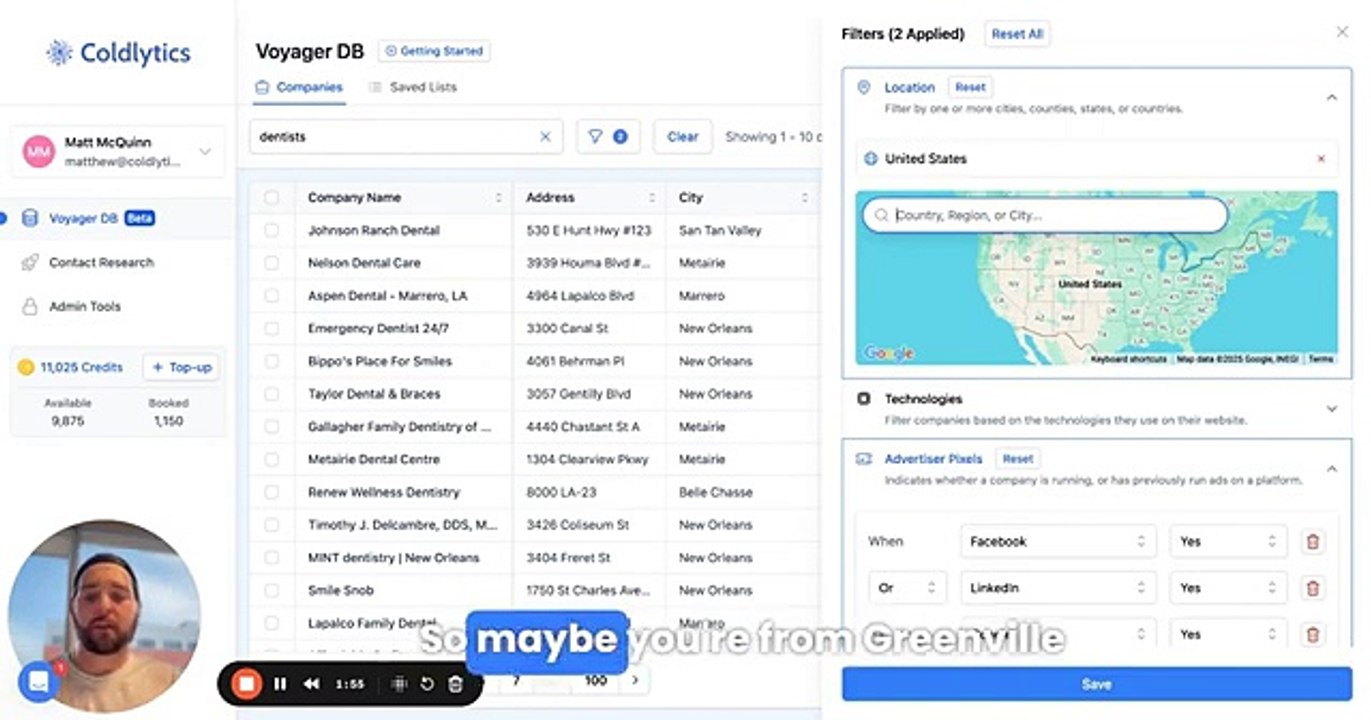The height and width of the screenshot is (720, 1371).
Task: Select the Metairie Dental Centre checkbox
Action: pos(272,459)
